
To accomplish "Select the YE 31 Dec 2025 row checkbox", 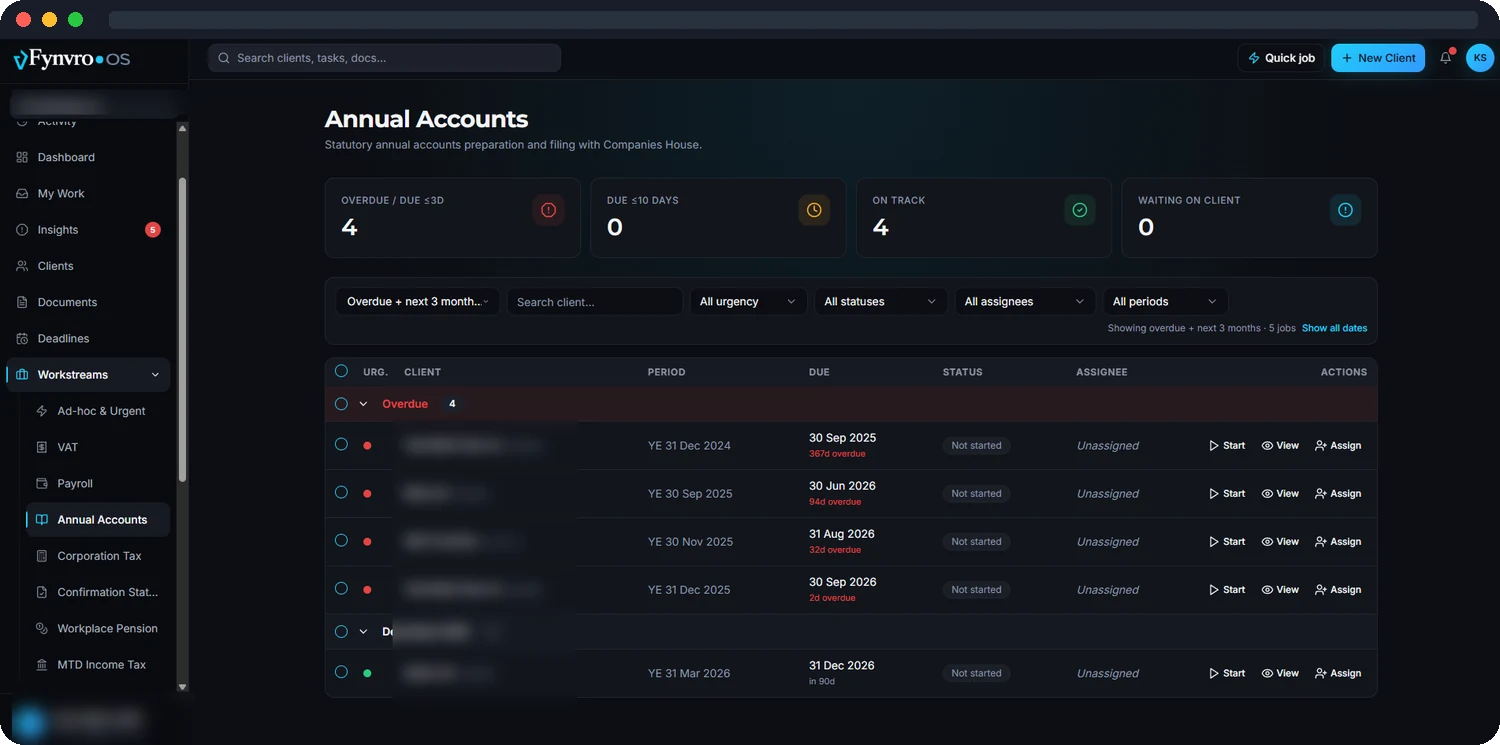I will pyautogui.click(x=341, y=588).
